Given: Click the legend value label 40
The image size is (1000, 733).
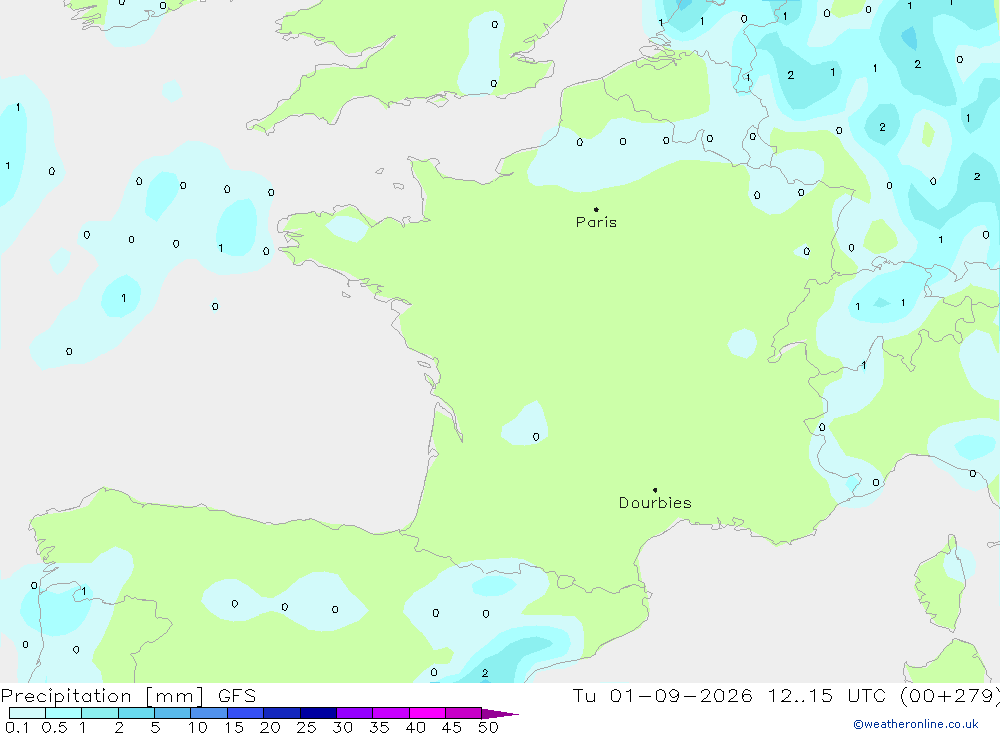Looking at the screenshot, I should click(x=416, y=727).
